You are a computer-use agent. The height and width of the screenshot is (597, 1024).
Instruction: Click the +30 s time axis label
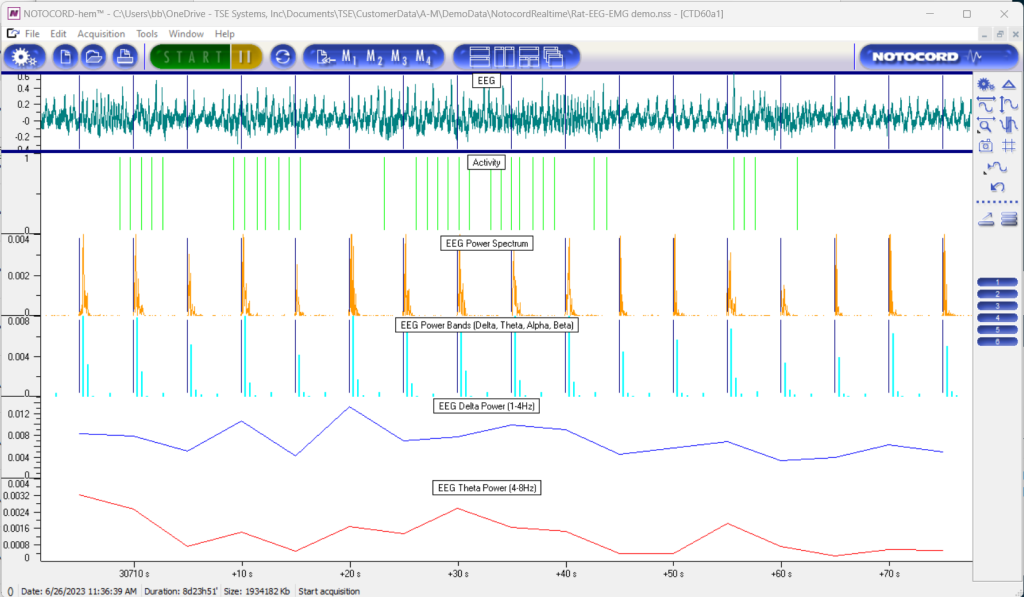click(458, 573)
